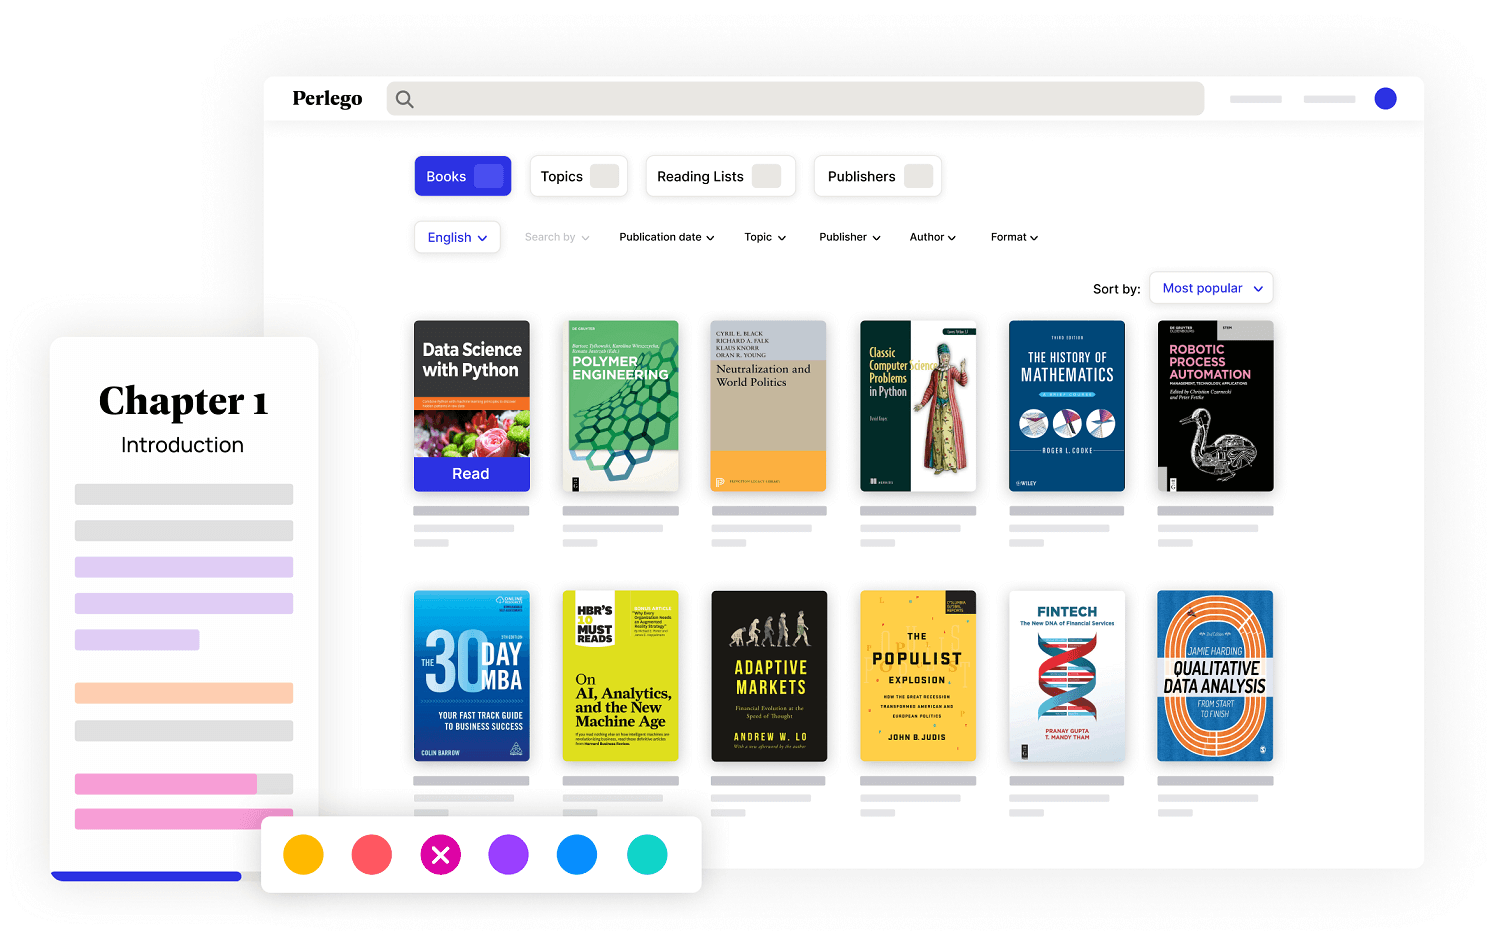Switch to the Topics tab
The height and width of the screenshot is (945, 1500).
578,176
